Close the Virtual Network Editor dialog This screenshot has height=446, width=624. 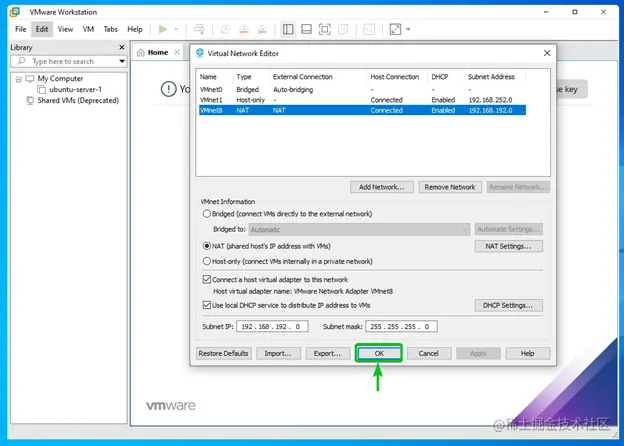pos(547,53)
